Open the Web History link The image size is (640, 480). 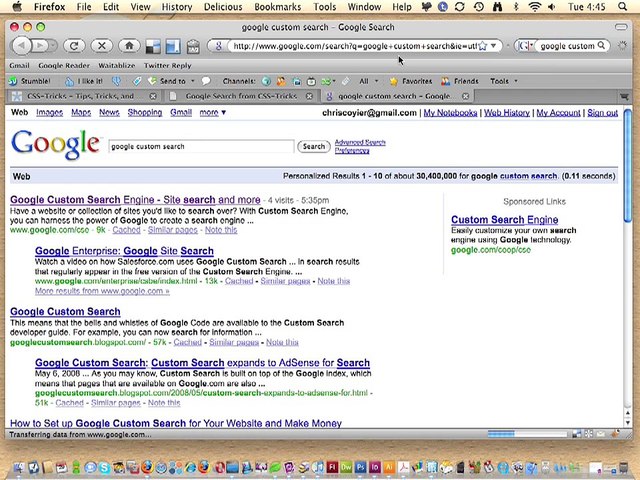tap(507, 113)
